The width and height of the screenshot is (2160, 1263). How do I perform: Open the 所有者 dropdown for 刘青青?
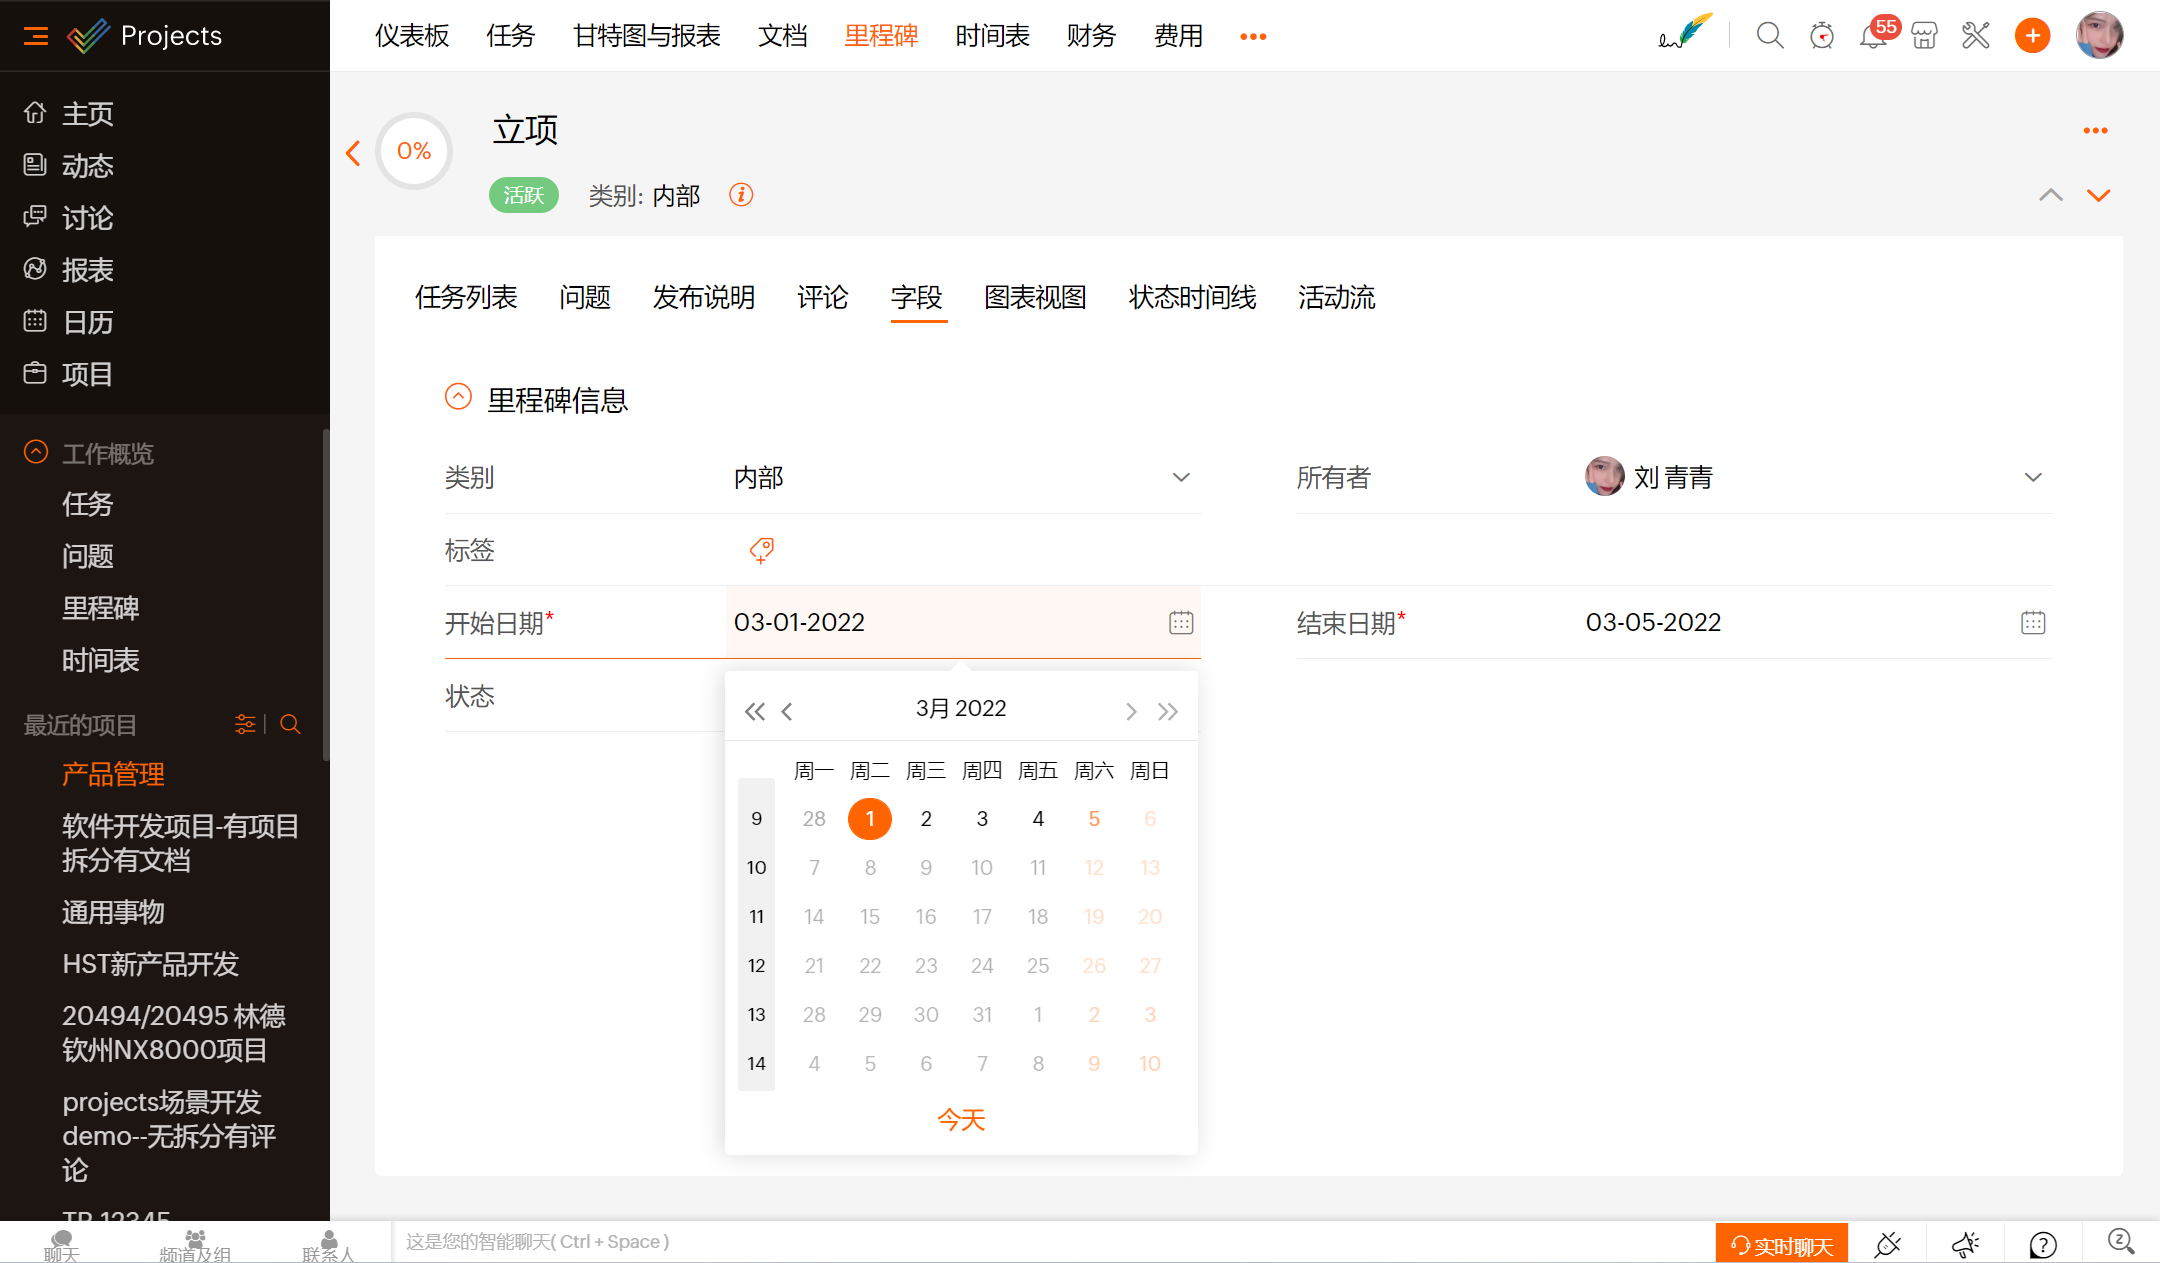[2032, 477]
